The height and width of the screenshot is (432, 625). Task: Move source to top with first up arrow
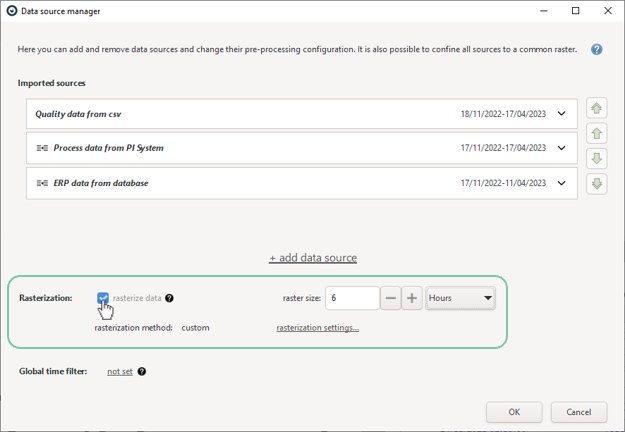[596, 108]
